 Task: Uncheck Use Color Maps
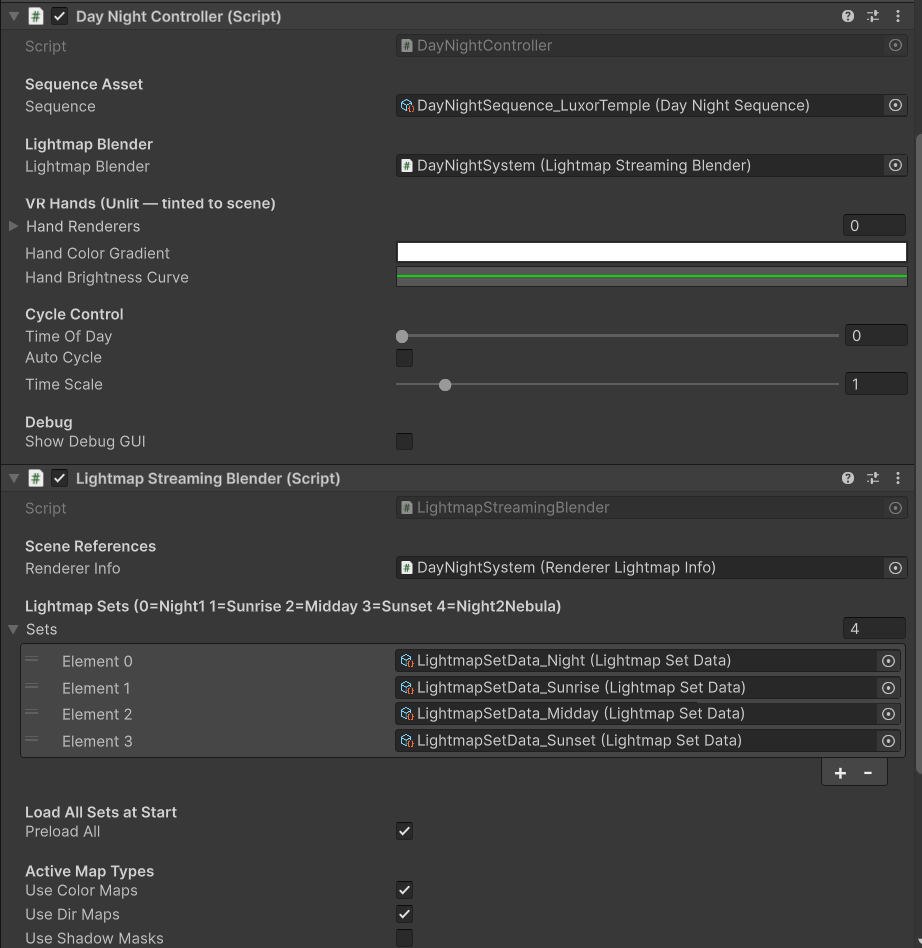[x=404, y=890]
